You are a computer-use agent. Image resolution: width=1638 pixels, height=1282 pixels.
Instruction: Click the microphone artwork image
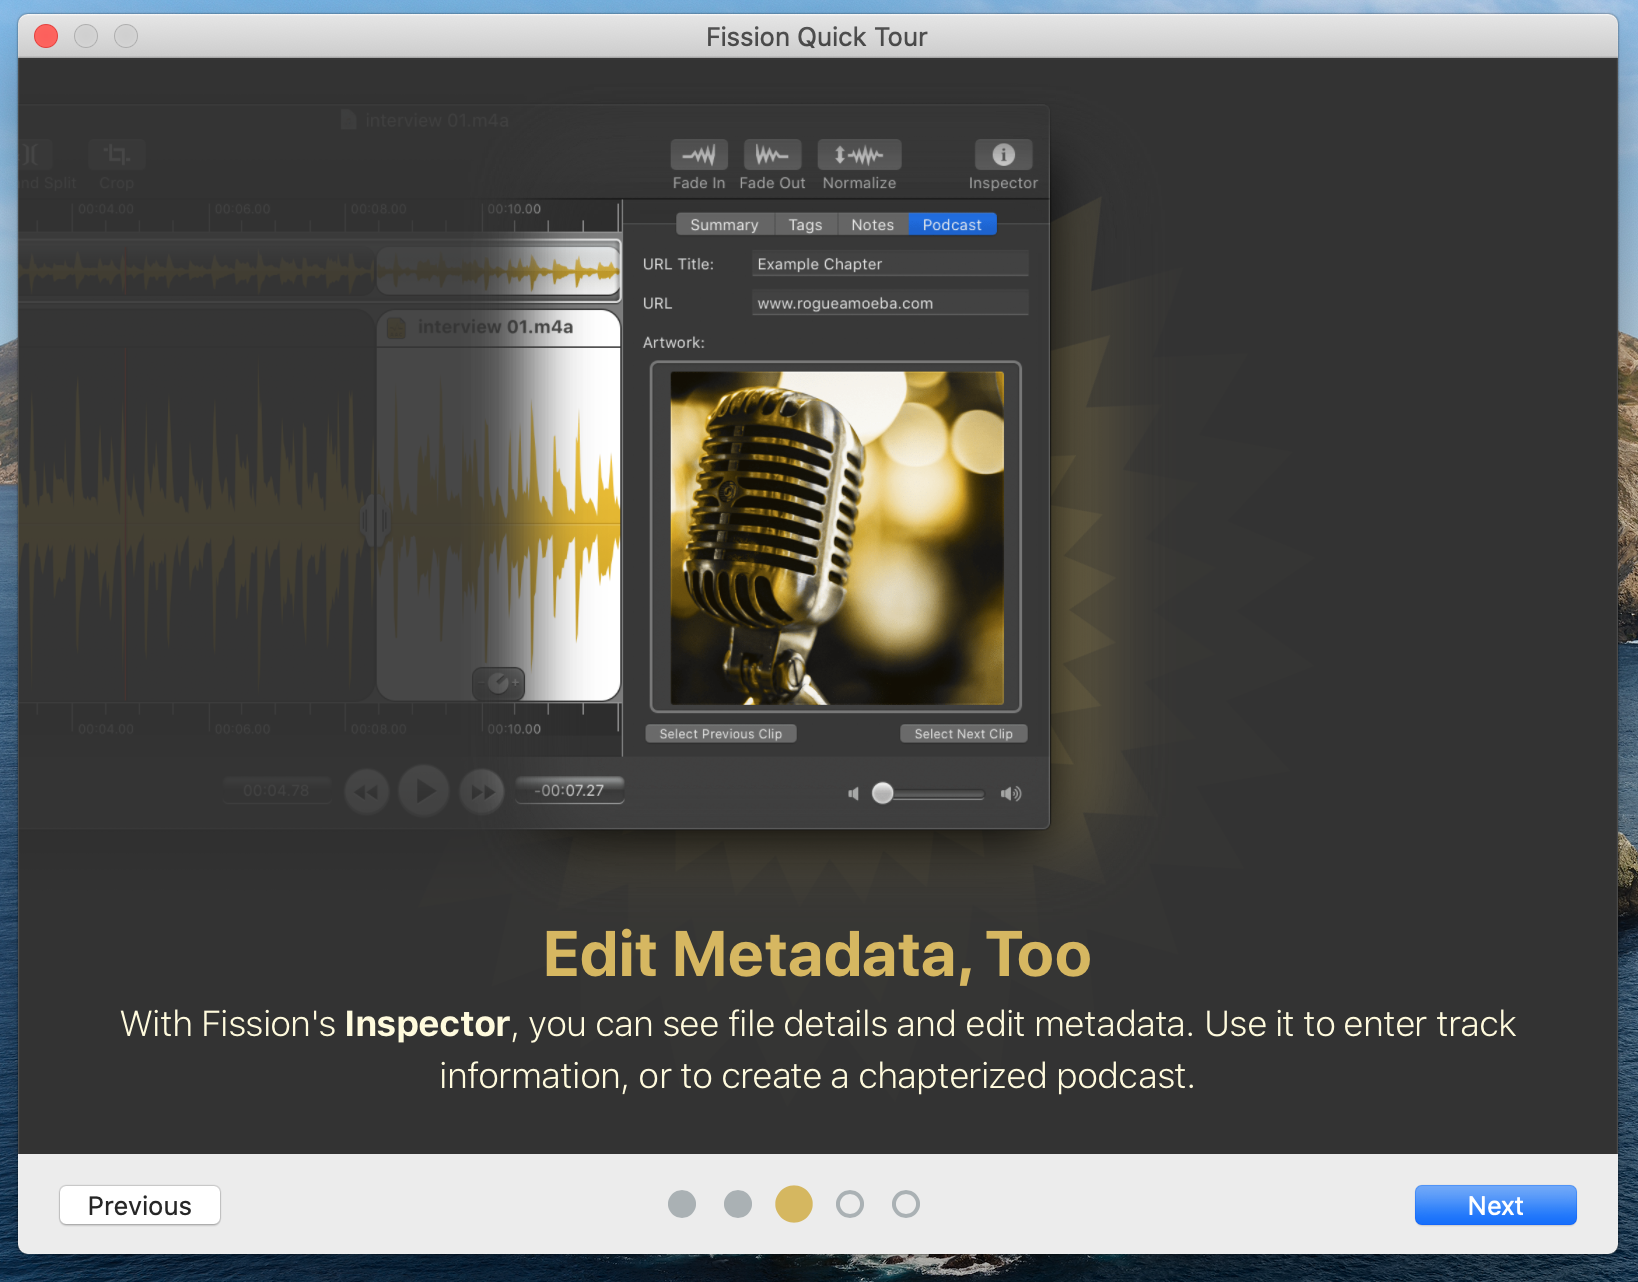[836, 538]
